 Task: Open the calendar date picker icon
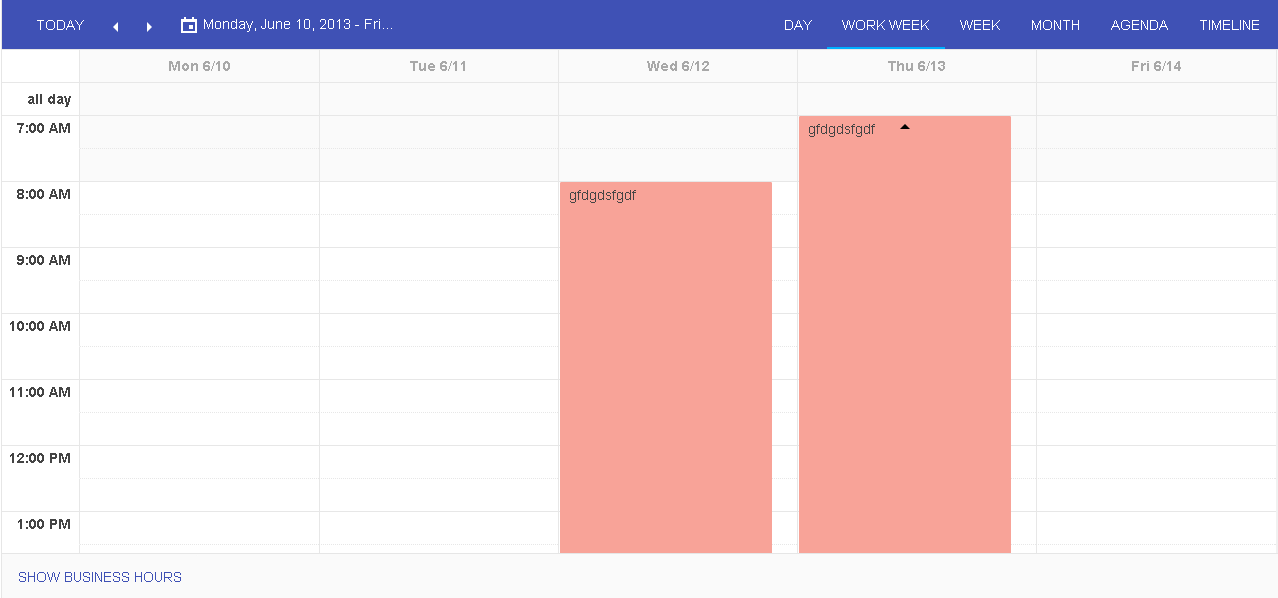pos(189,25)
